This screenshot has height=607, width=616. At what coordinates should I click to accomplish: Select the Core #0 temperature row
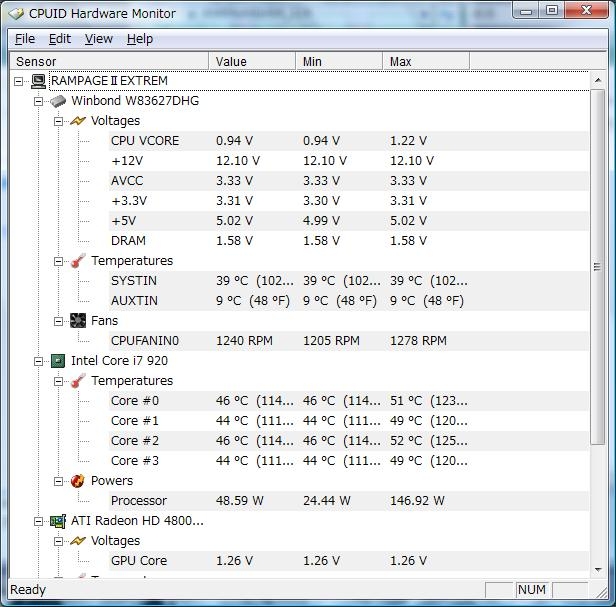point(348,401)
